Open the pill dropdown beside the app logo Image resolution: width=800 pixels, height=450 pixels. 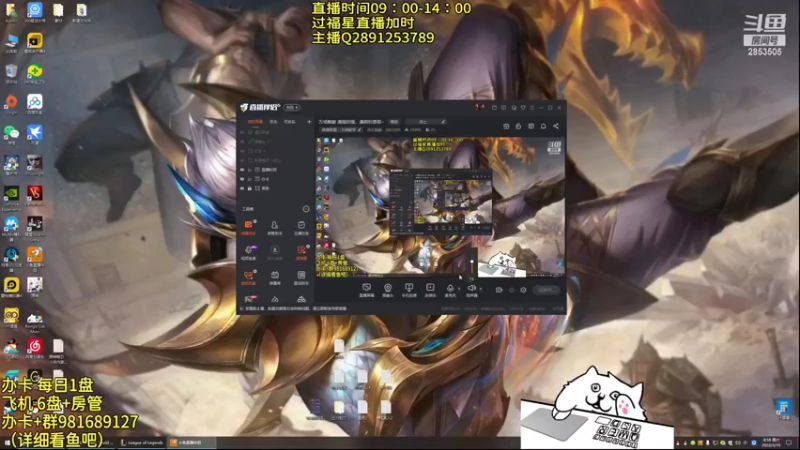coord(292,108)
